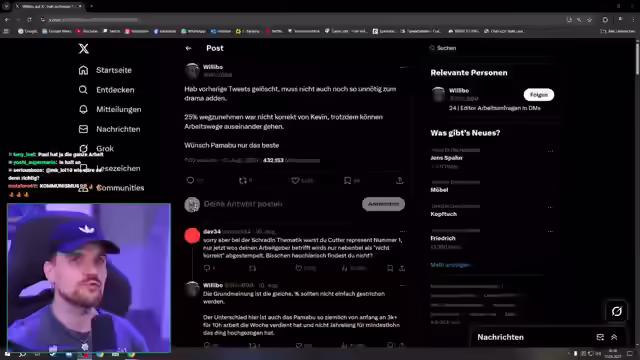This screenshot has width=640, height=360.
Task: Open Windows Start menu
Action: [7, 354]
